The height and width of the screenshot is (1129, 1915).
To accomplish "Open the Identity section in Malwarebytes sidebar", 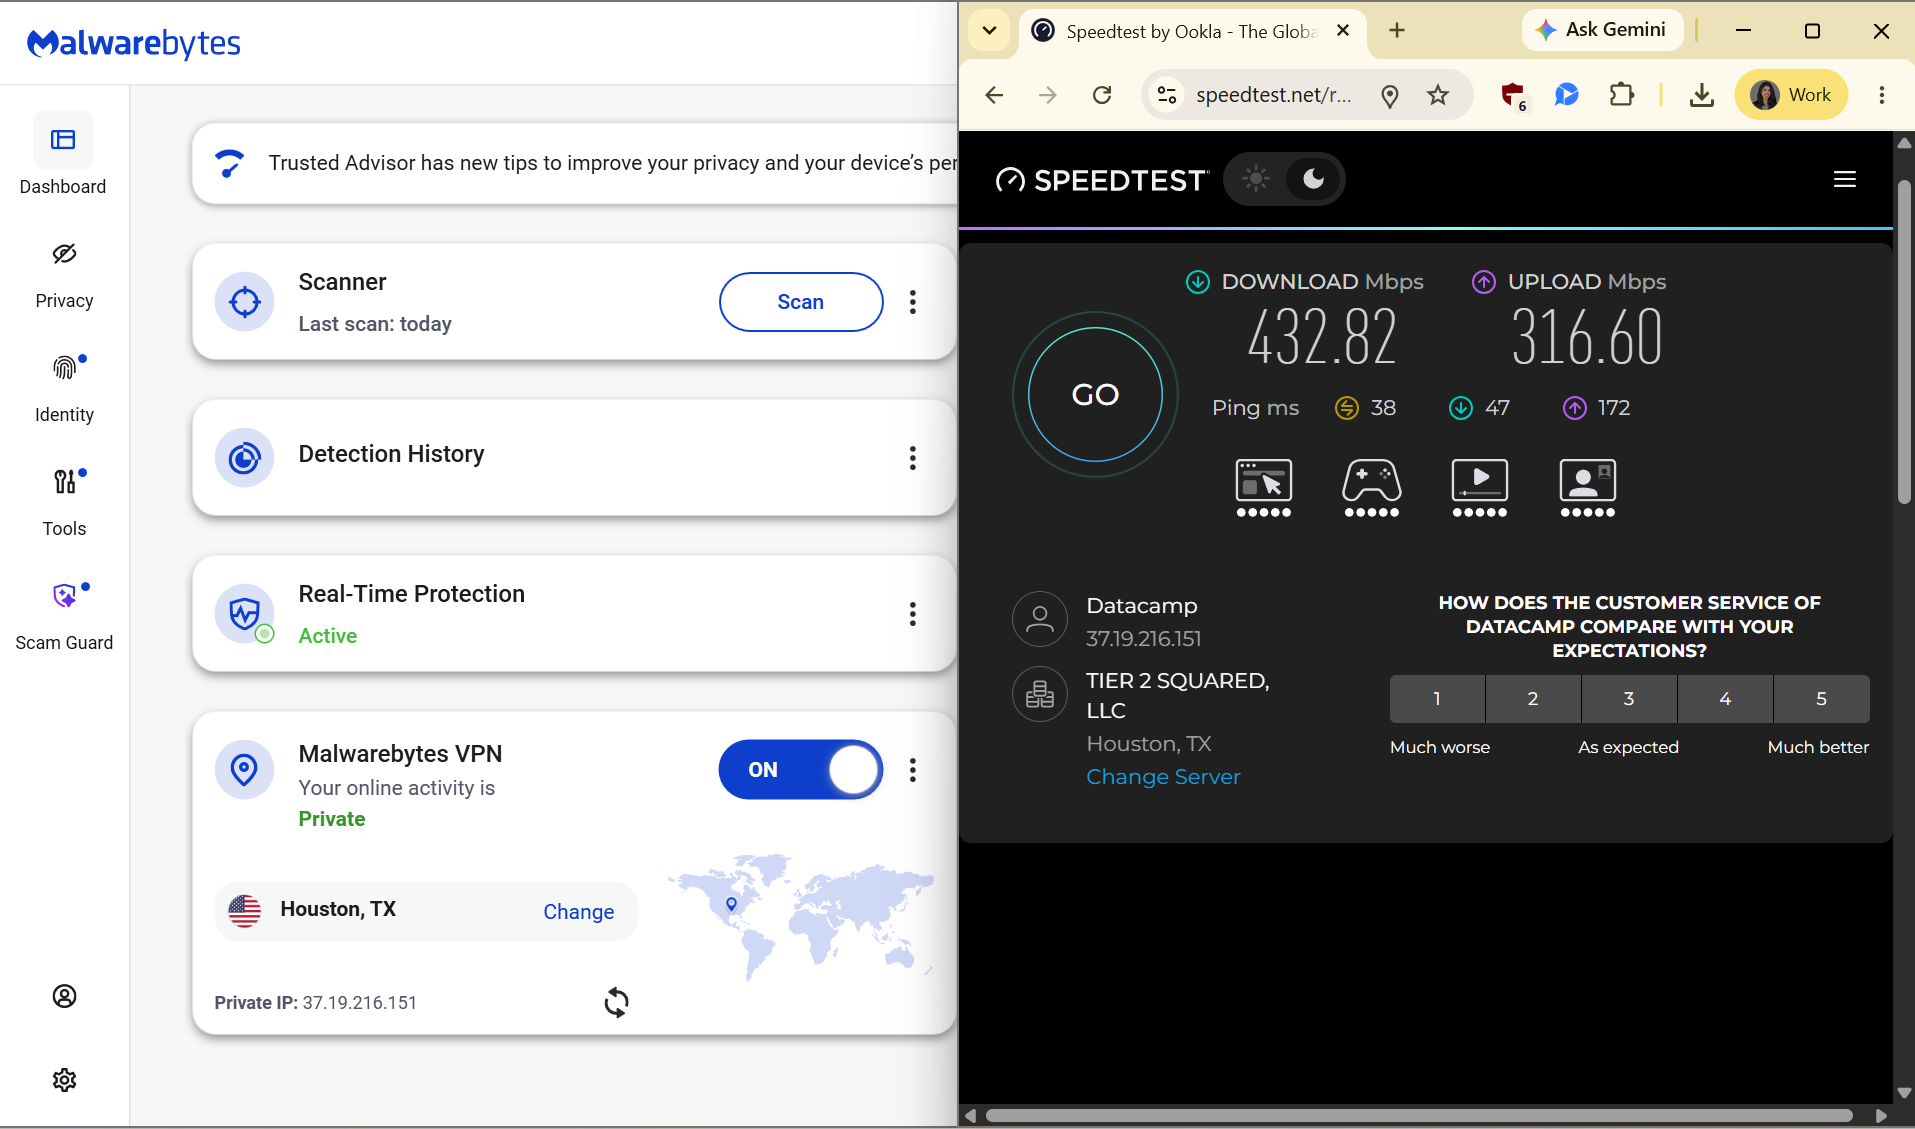I will pyautogui.click(x=64, y=389).
